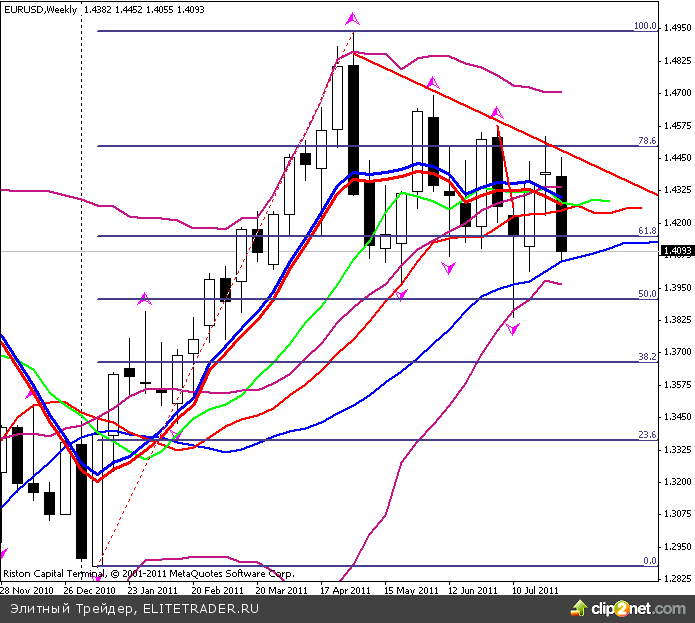Click the clip2net logo icon
The image size is (695, 623).
[579, 606]
